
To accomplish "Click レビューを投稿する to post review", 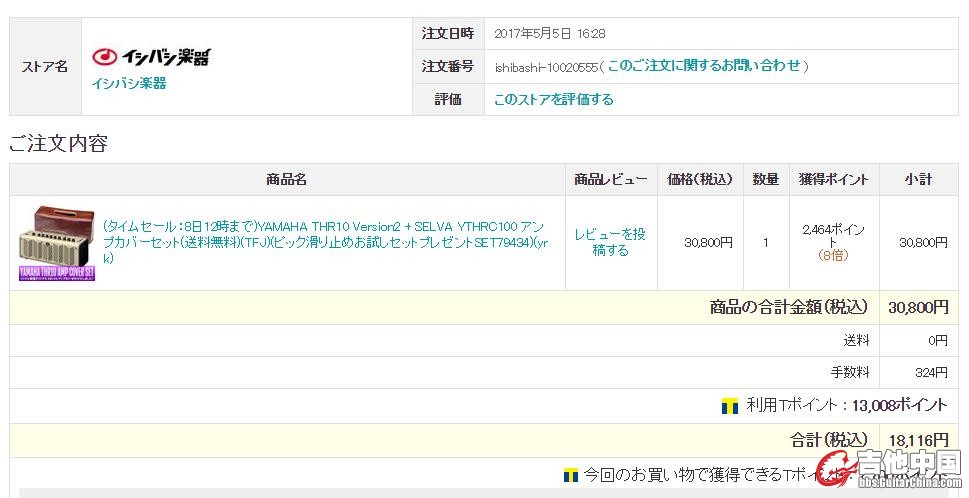I will tap(610, 242).
